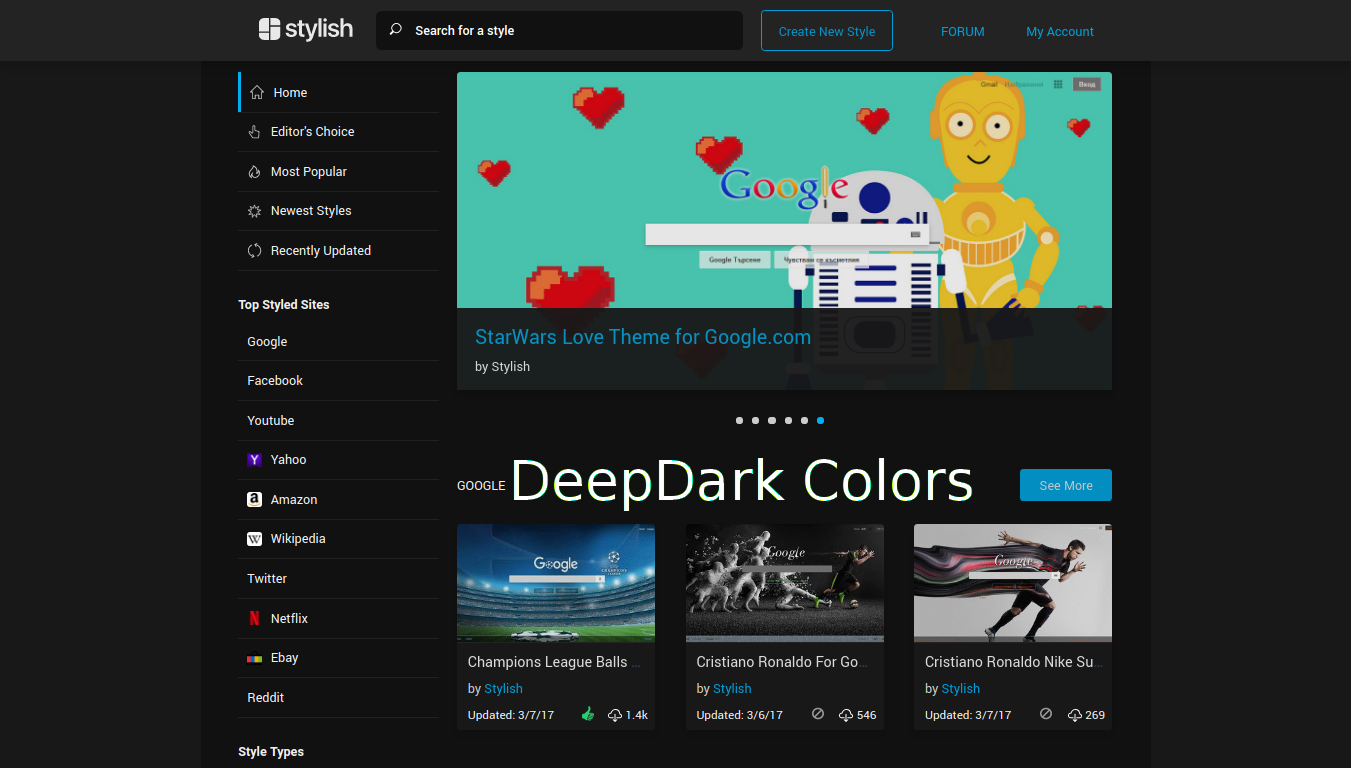The height and width of the screenshot is (768, 1351).
Task: Open StarWars Love Theme title link
Action: click(x=643, y=337)
